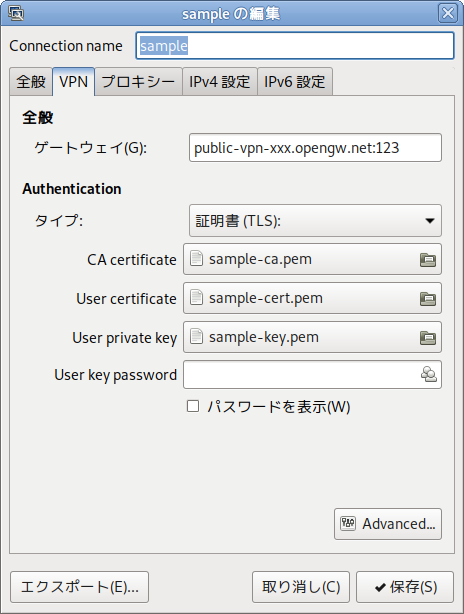Viewport: 464px width, 614px height.
Task: Click the document icon beside sample-key.pem
Action: coord(197,337)
